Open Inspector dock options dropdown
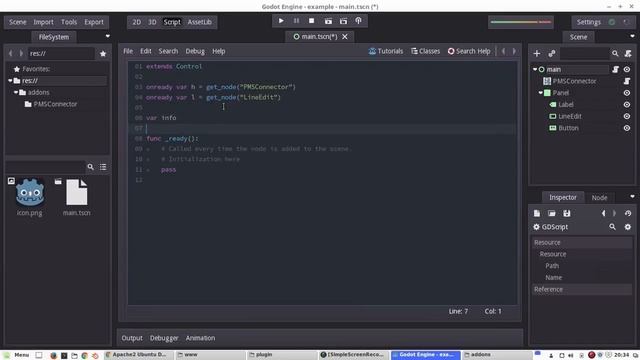Screen dimensions: 640x360 click(x=632, y=197)
